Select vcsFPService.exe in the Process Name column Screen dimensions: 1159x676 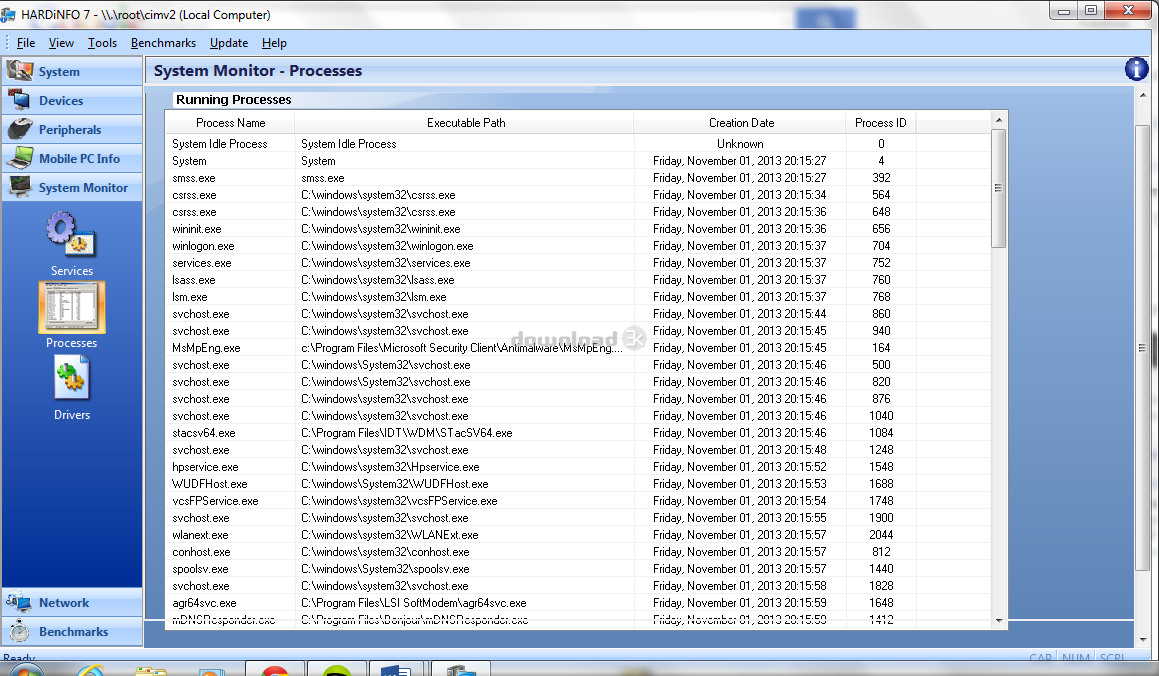[x=215, y=501]
